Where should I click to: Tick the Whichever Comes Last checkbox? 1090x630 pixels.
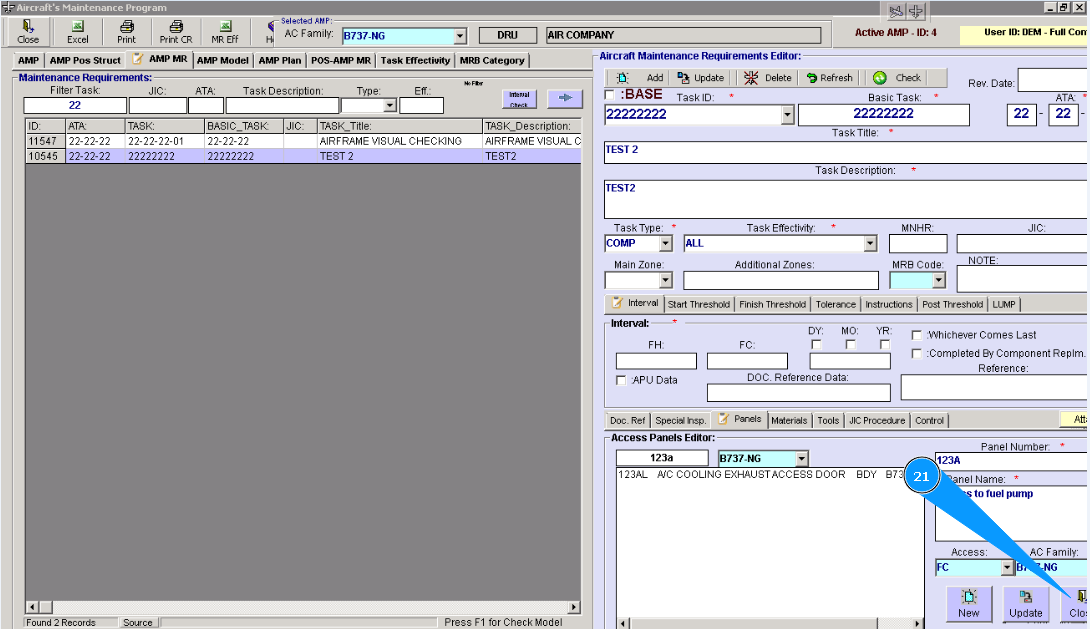point(917,335)
